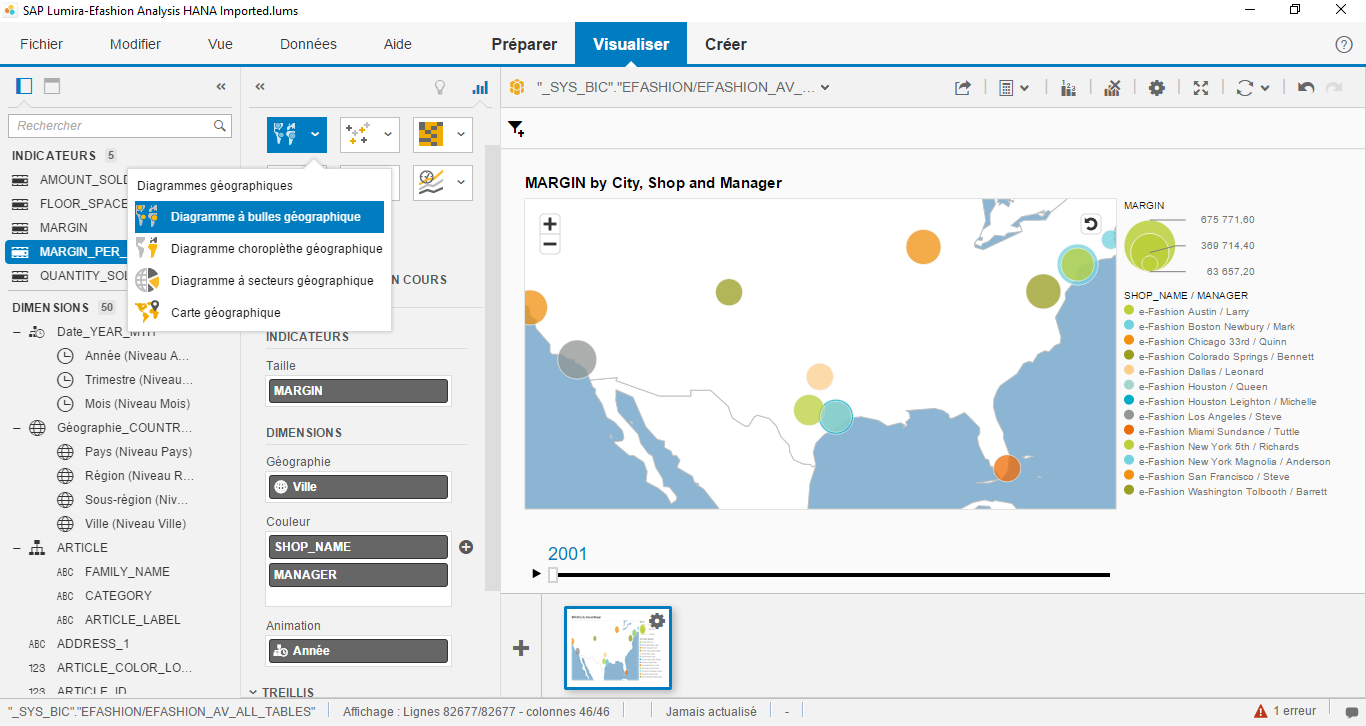This screenshot has width=1366, height=726.
Task: Select Ville (Niveau Ville) dimension
Action: 135,524
